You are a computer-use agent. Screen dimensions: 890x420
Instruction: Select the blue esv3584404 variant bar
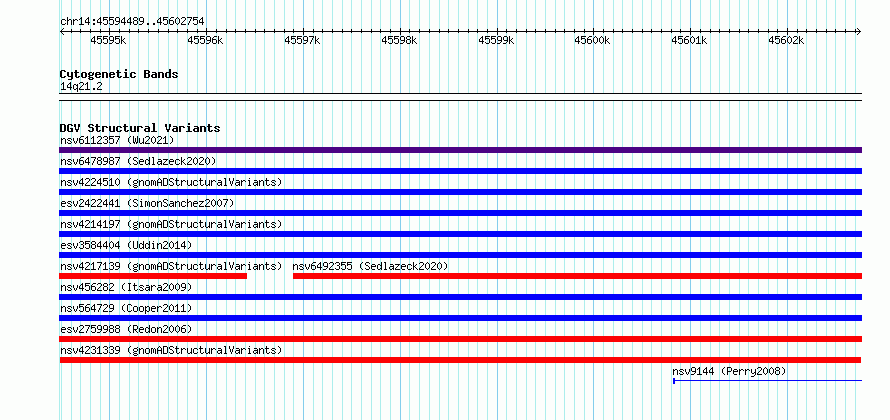[460, 255]
